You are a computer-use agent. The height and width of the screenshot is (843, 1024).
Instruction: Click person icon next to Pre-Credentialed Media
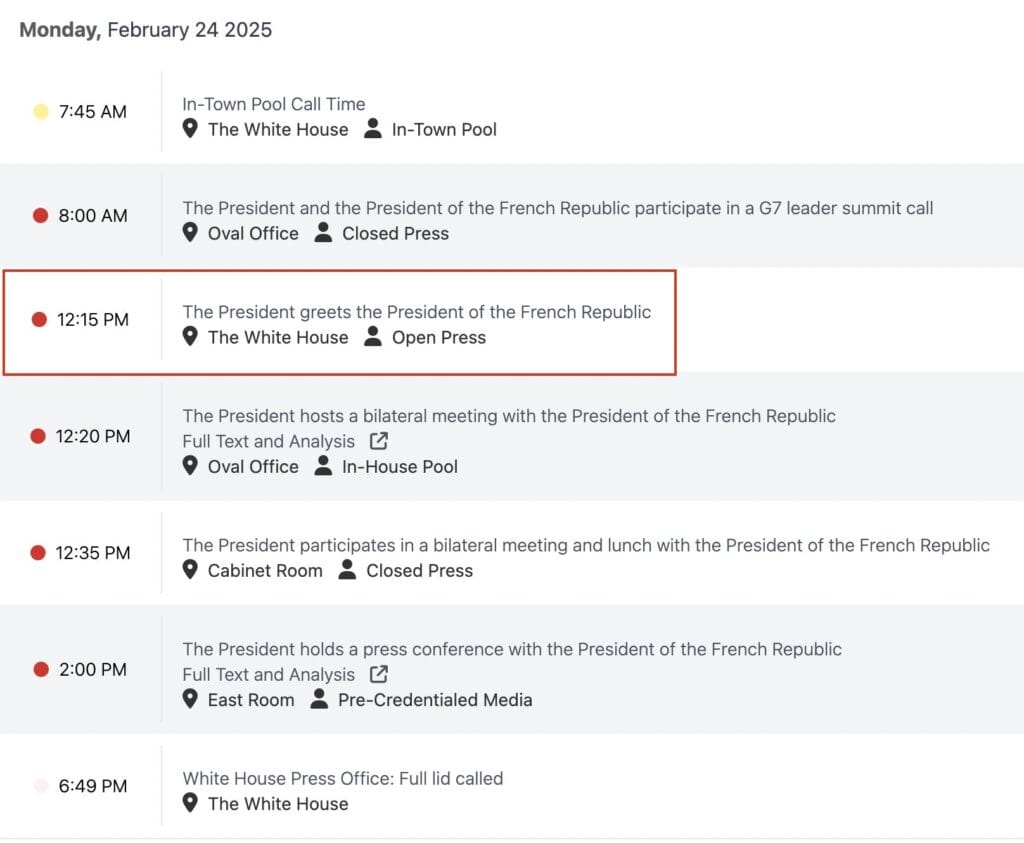319,699
